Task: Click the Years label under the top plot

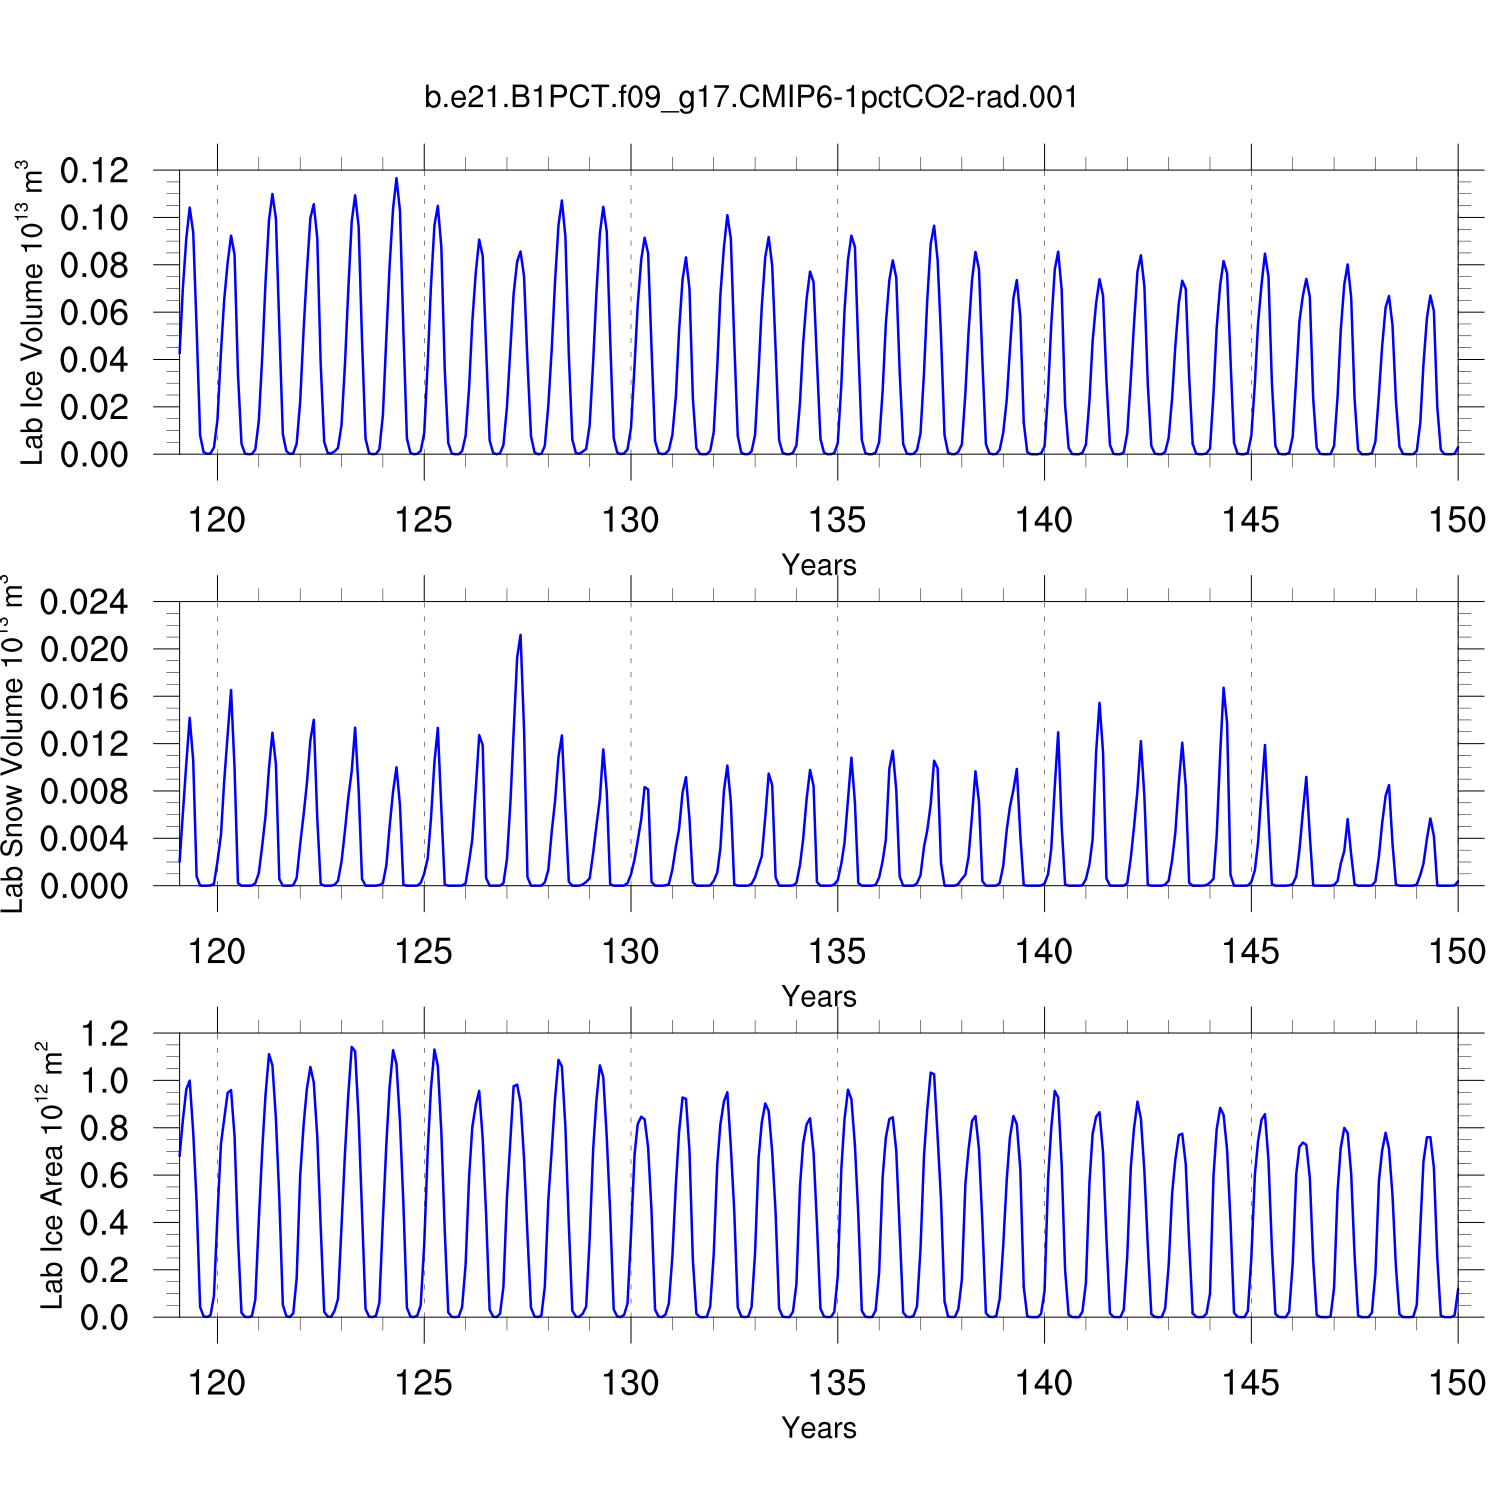Action: (818, 565)
